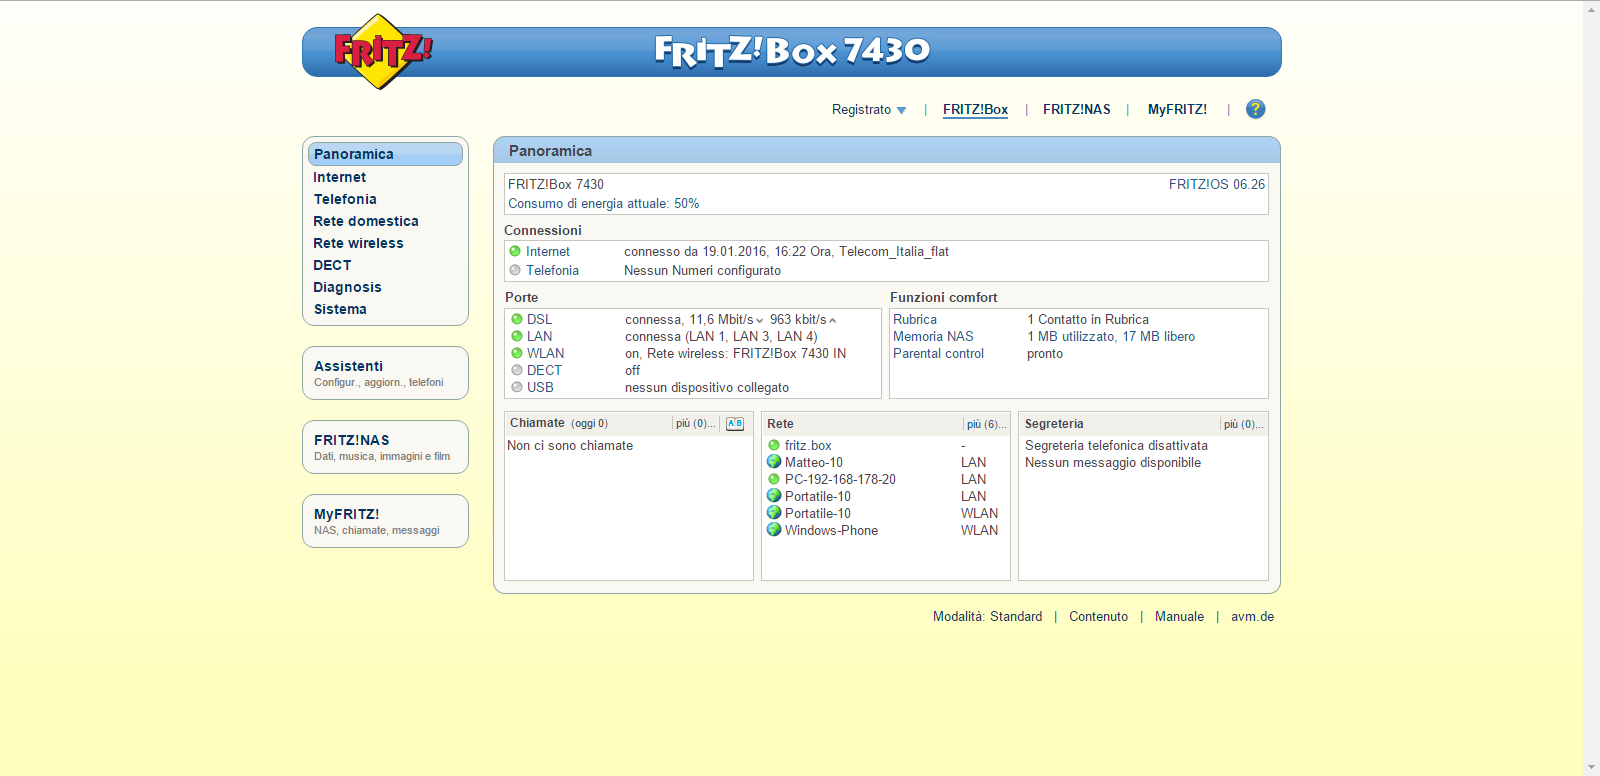
Task: Open the Assistenti configuration box
Action: click(x=385, y=373)
